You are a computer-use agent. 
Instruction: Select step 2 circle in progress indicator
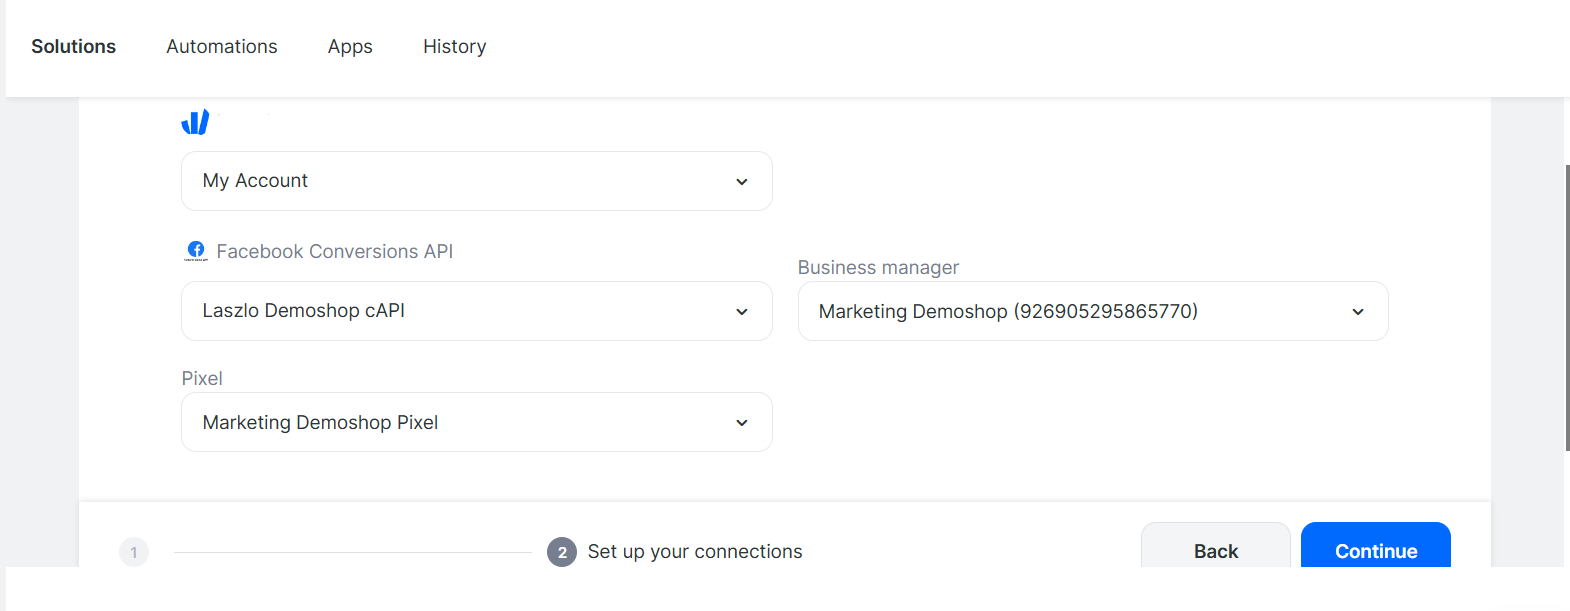pyautogui.click(x=562, y=552)
